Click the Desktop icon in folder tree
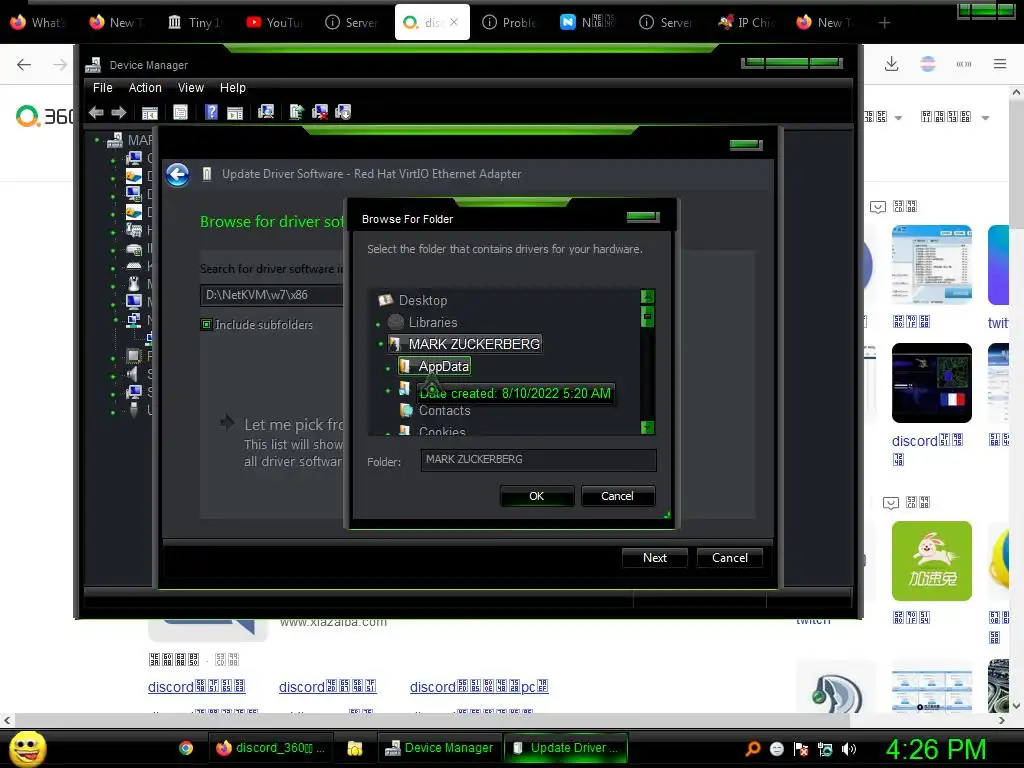 [x=385, y=300]
